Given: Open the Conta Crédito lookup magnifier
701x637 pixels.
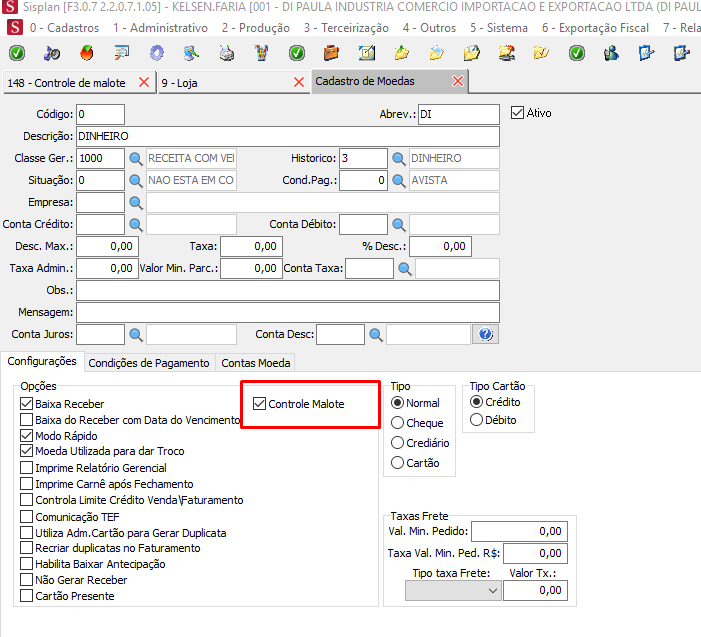Looking at the screenshot, I should [135, 224].
